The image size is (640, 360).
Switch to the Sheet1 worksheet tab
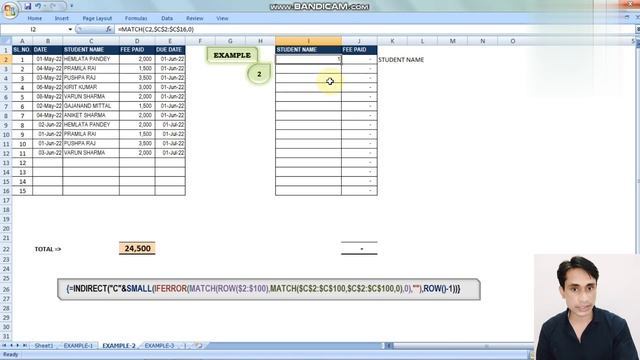tap(44, 346)
